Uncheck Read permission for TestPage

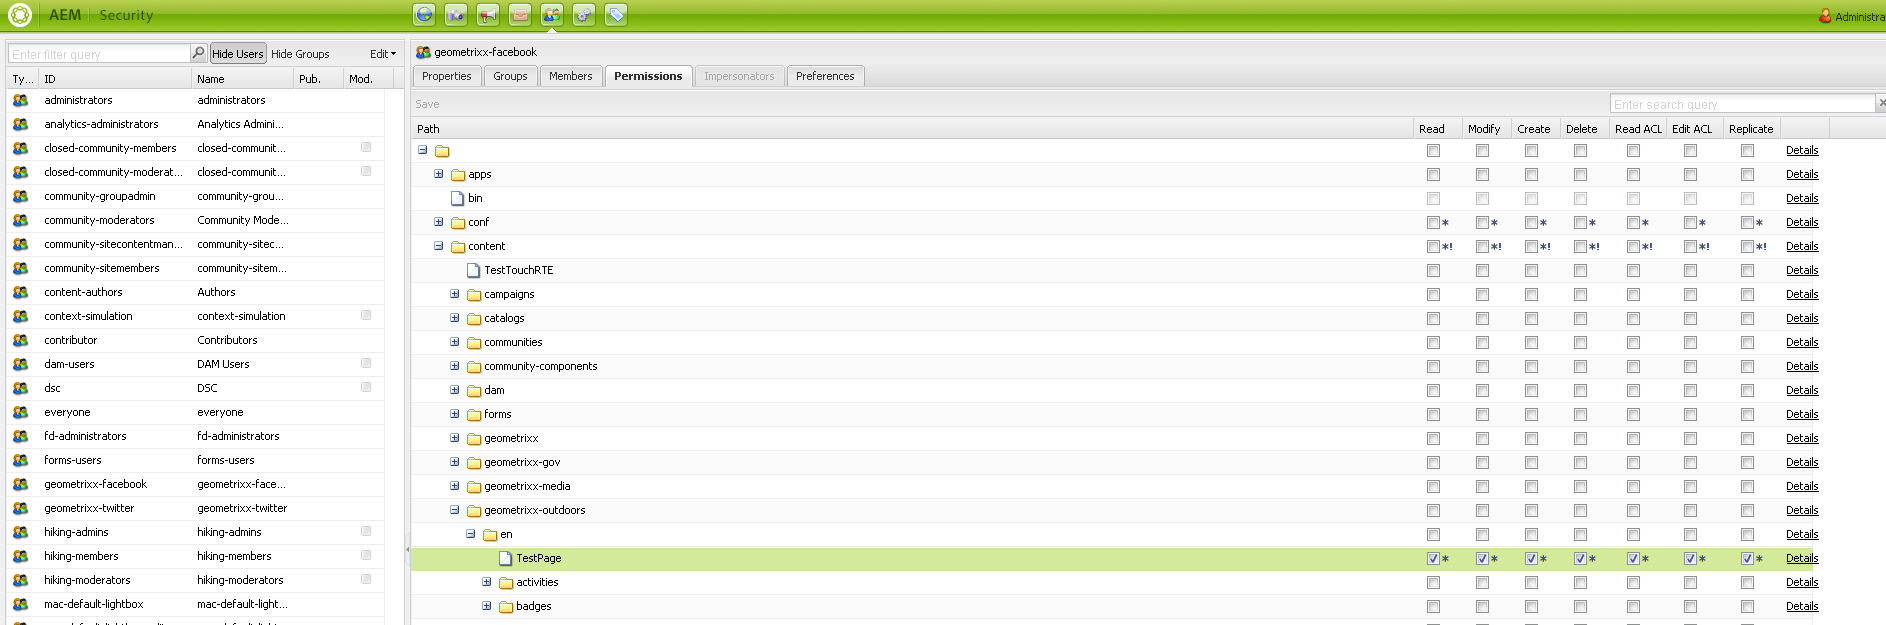(x=1433, y=558)
